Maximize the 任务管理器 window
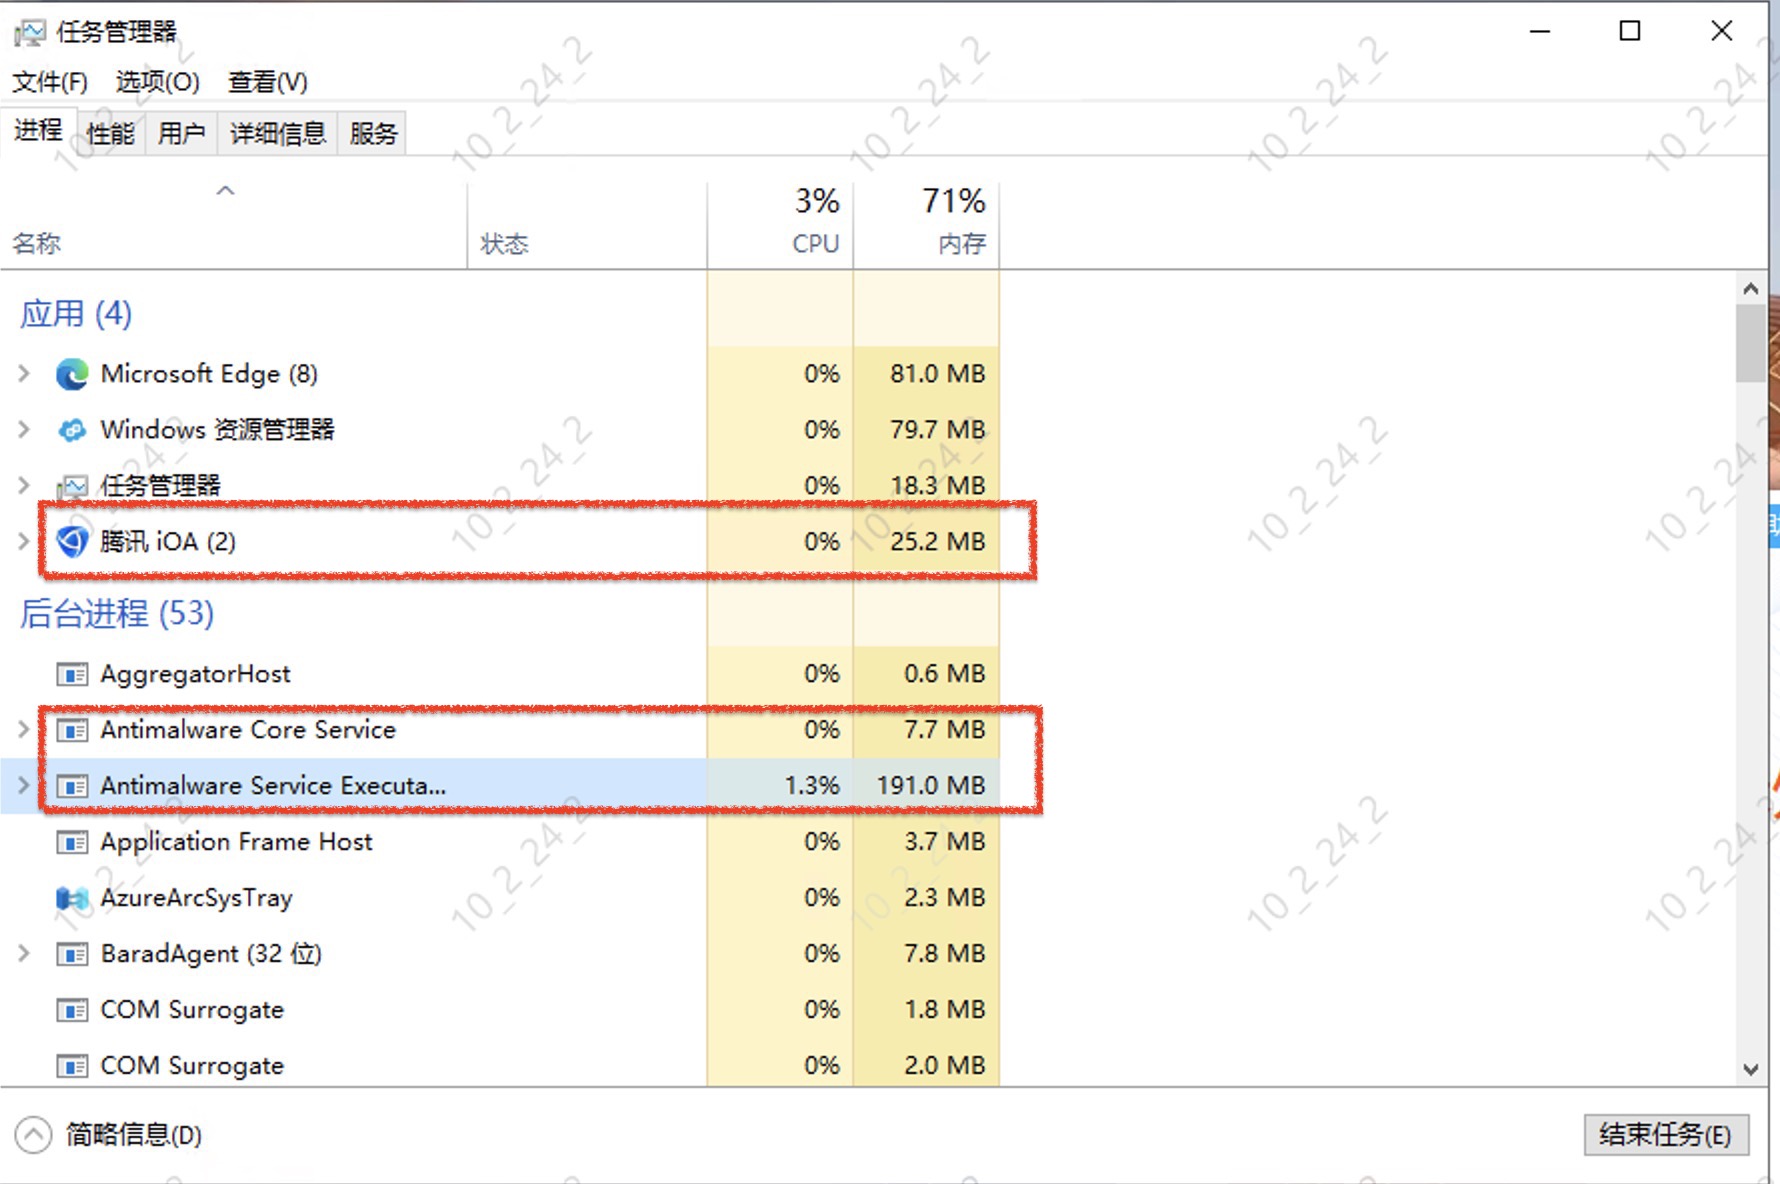 point(1630,31)
